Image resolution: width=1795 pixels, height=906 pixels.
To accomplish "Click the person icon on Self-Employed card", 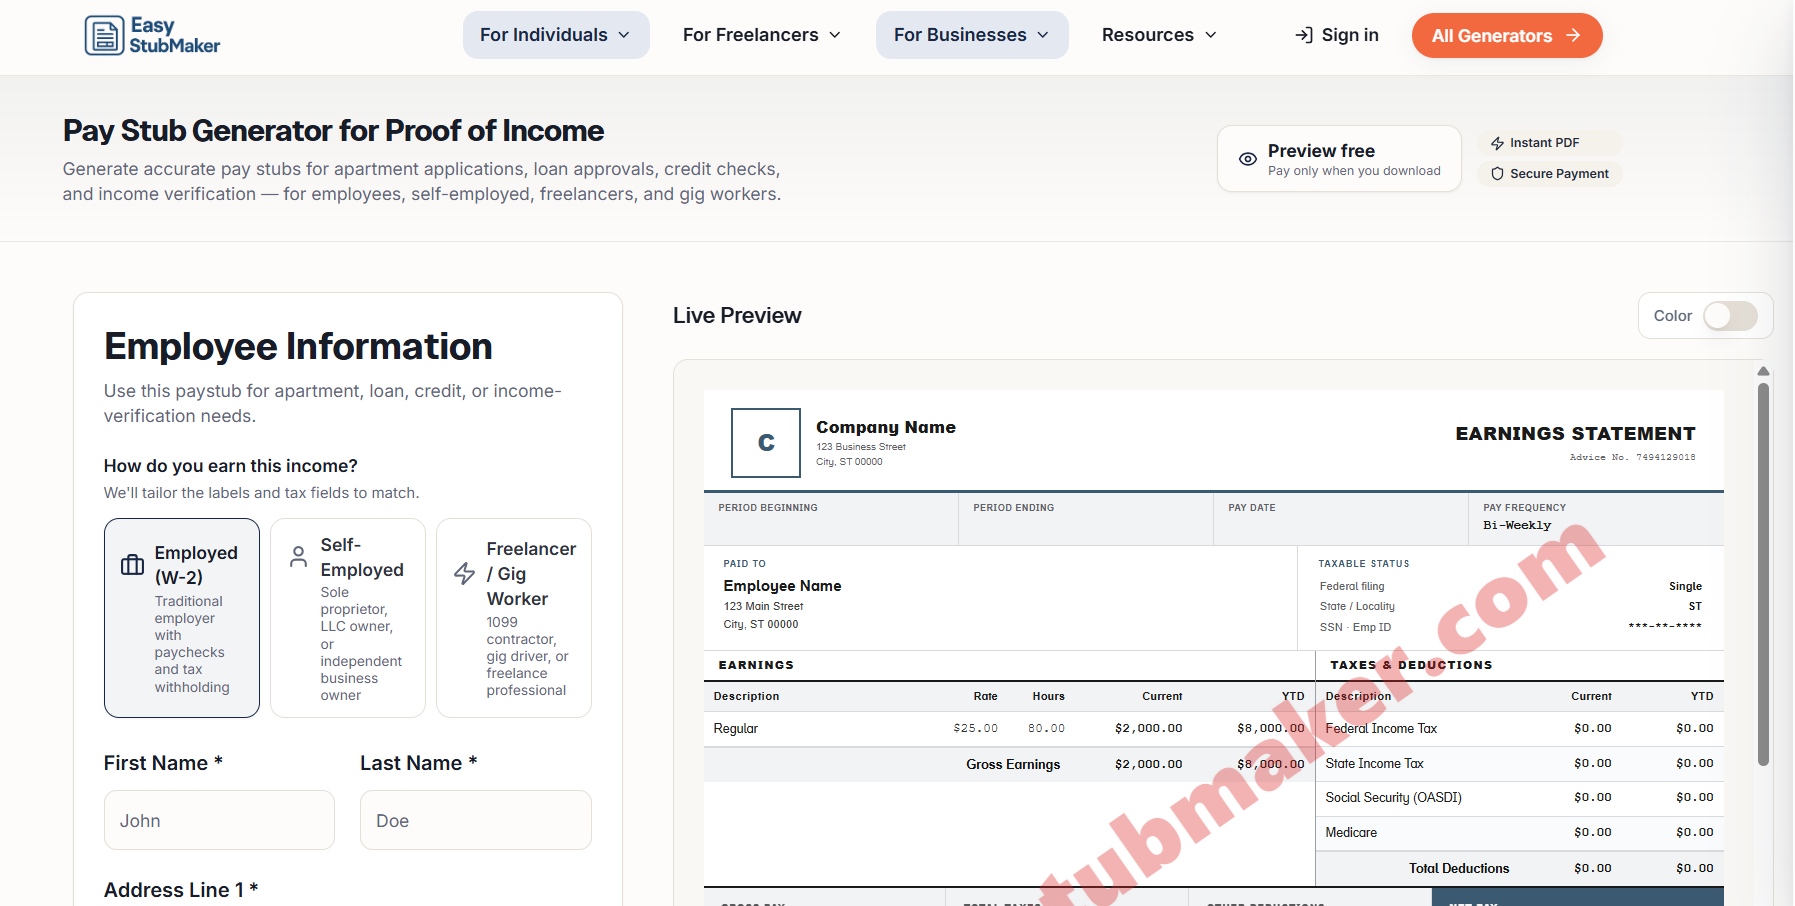I will point(298,557).
